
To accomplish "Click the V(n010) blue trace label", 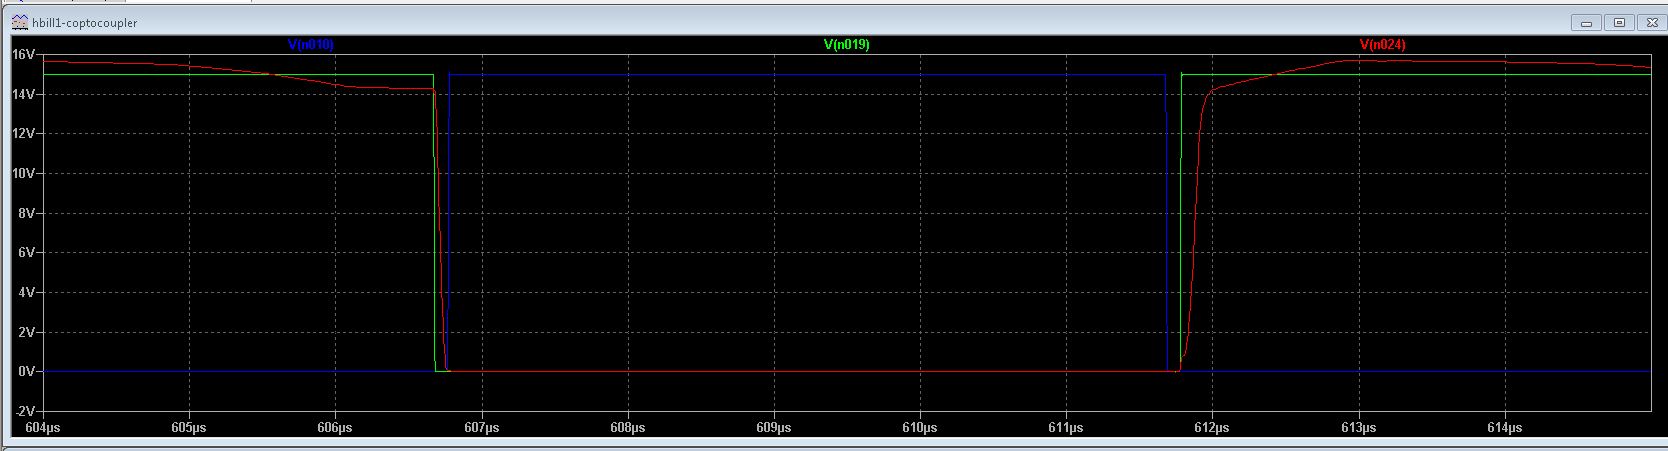I will pos(310,44).
